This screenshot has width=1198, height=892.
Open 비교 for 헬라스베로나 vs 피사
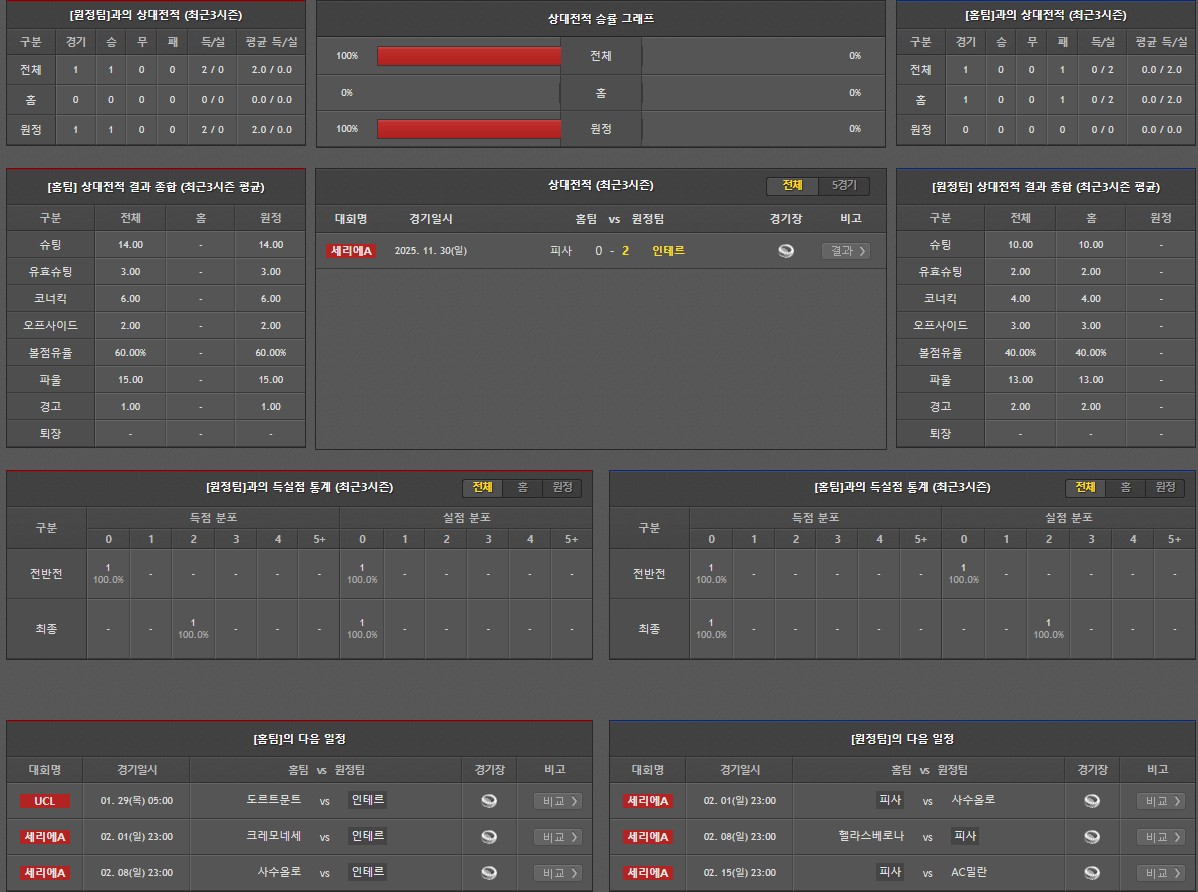[x=1160, y=837]
